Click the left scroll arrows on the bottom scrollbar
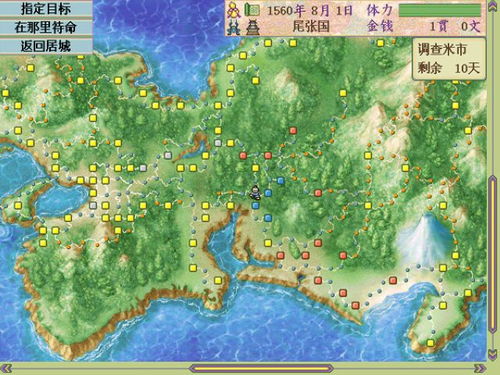Screen dimensions: 500x375 pyautogui.click(x=7, y=369)
